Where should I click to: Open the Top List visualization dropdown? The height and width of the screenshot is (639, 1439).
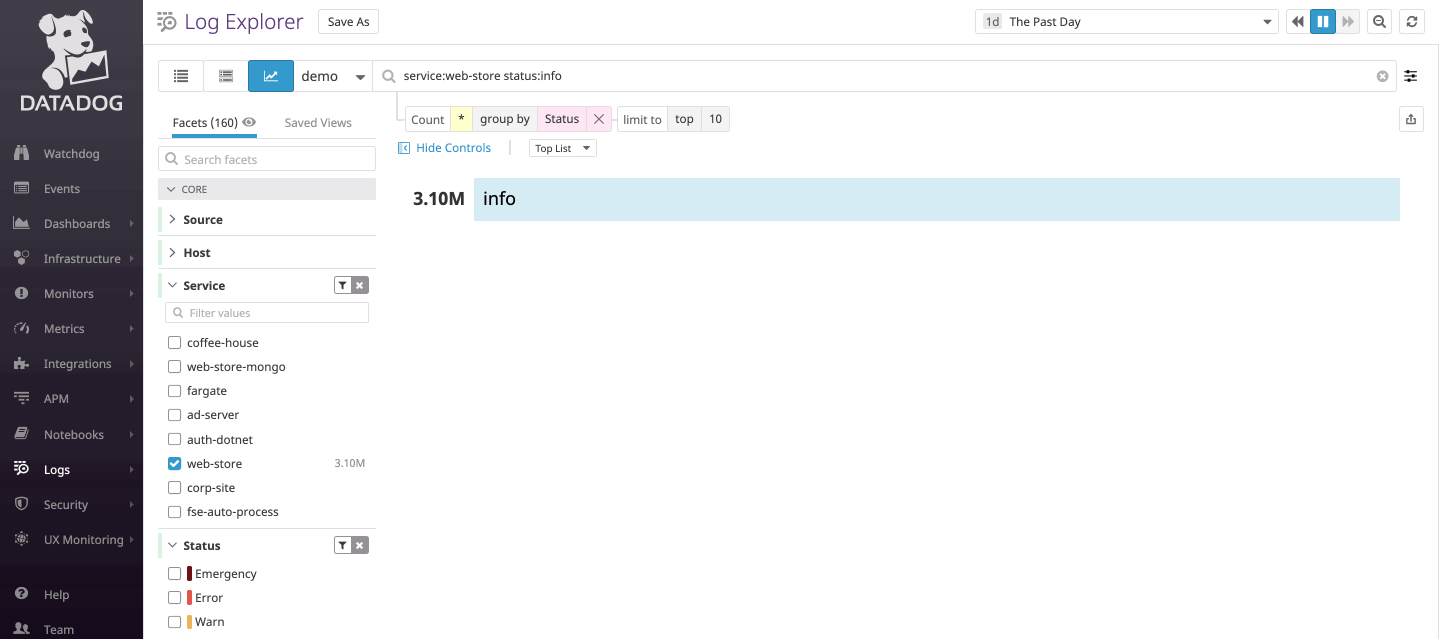coord(562,148)
